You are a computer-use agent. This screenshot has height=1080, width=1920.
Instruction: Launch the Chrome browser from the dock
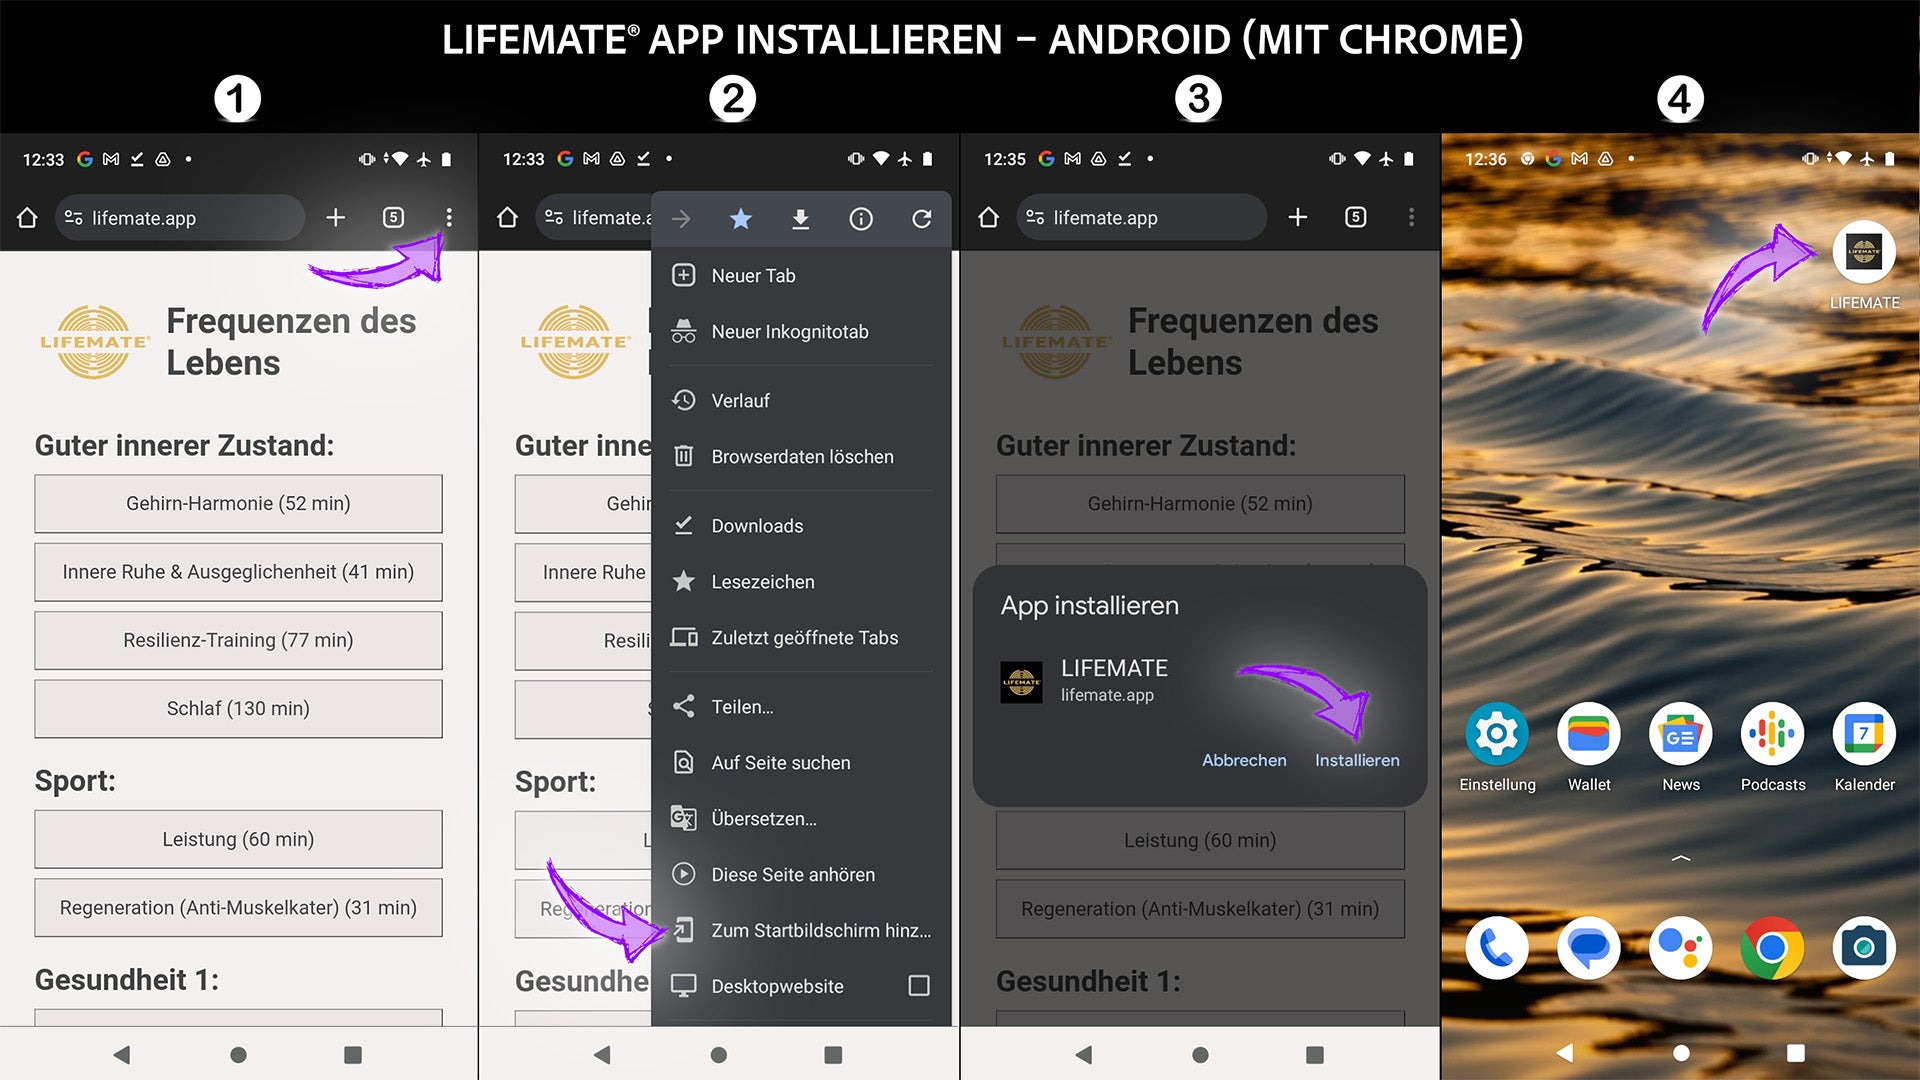point(1772,947)
